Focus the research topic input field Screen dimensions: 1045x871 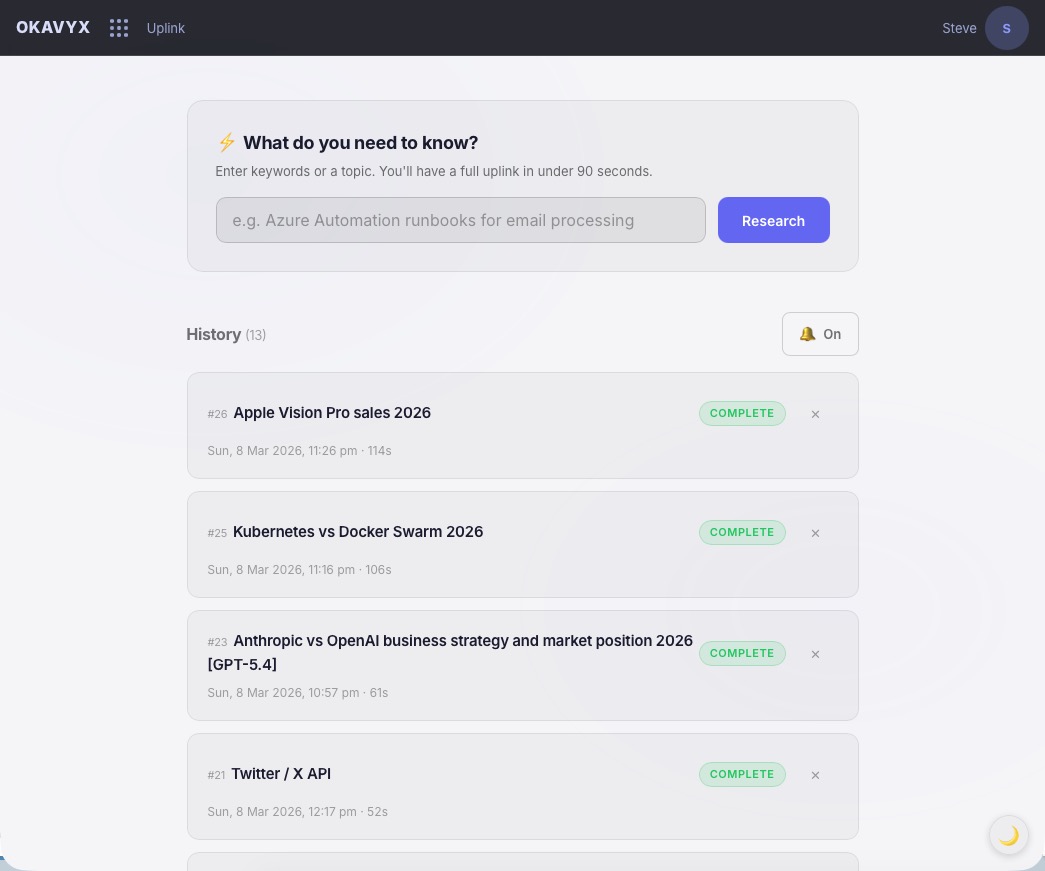point(460,220)
